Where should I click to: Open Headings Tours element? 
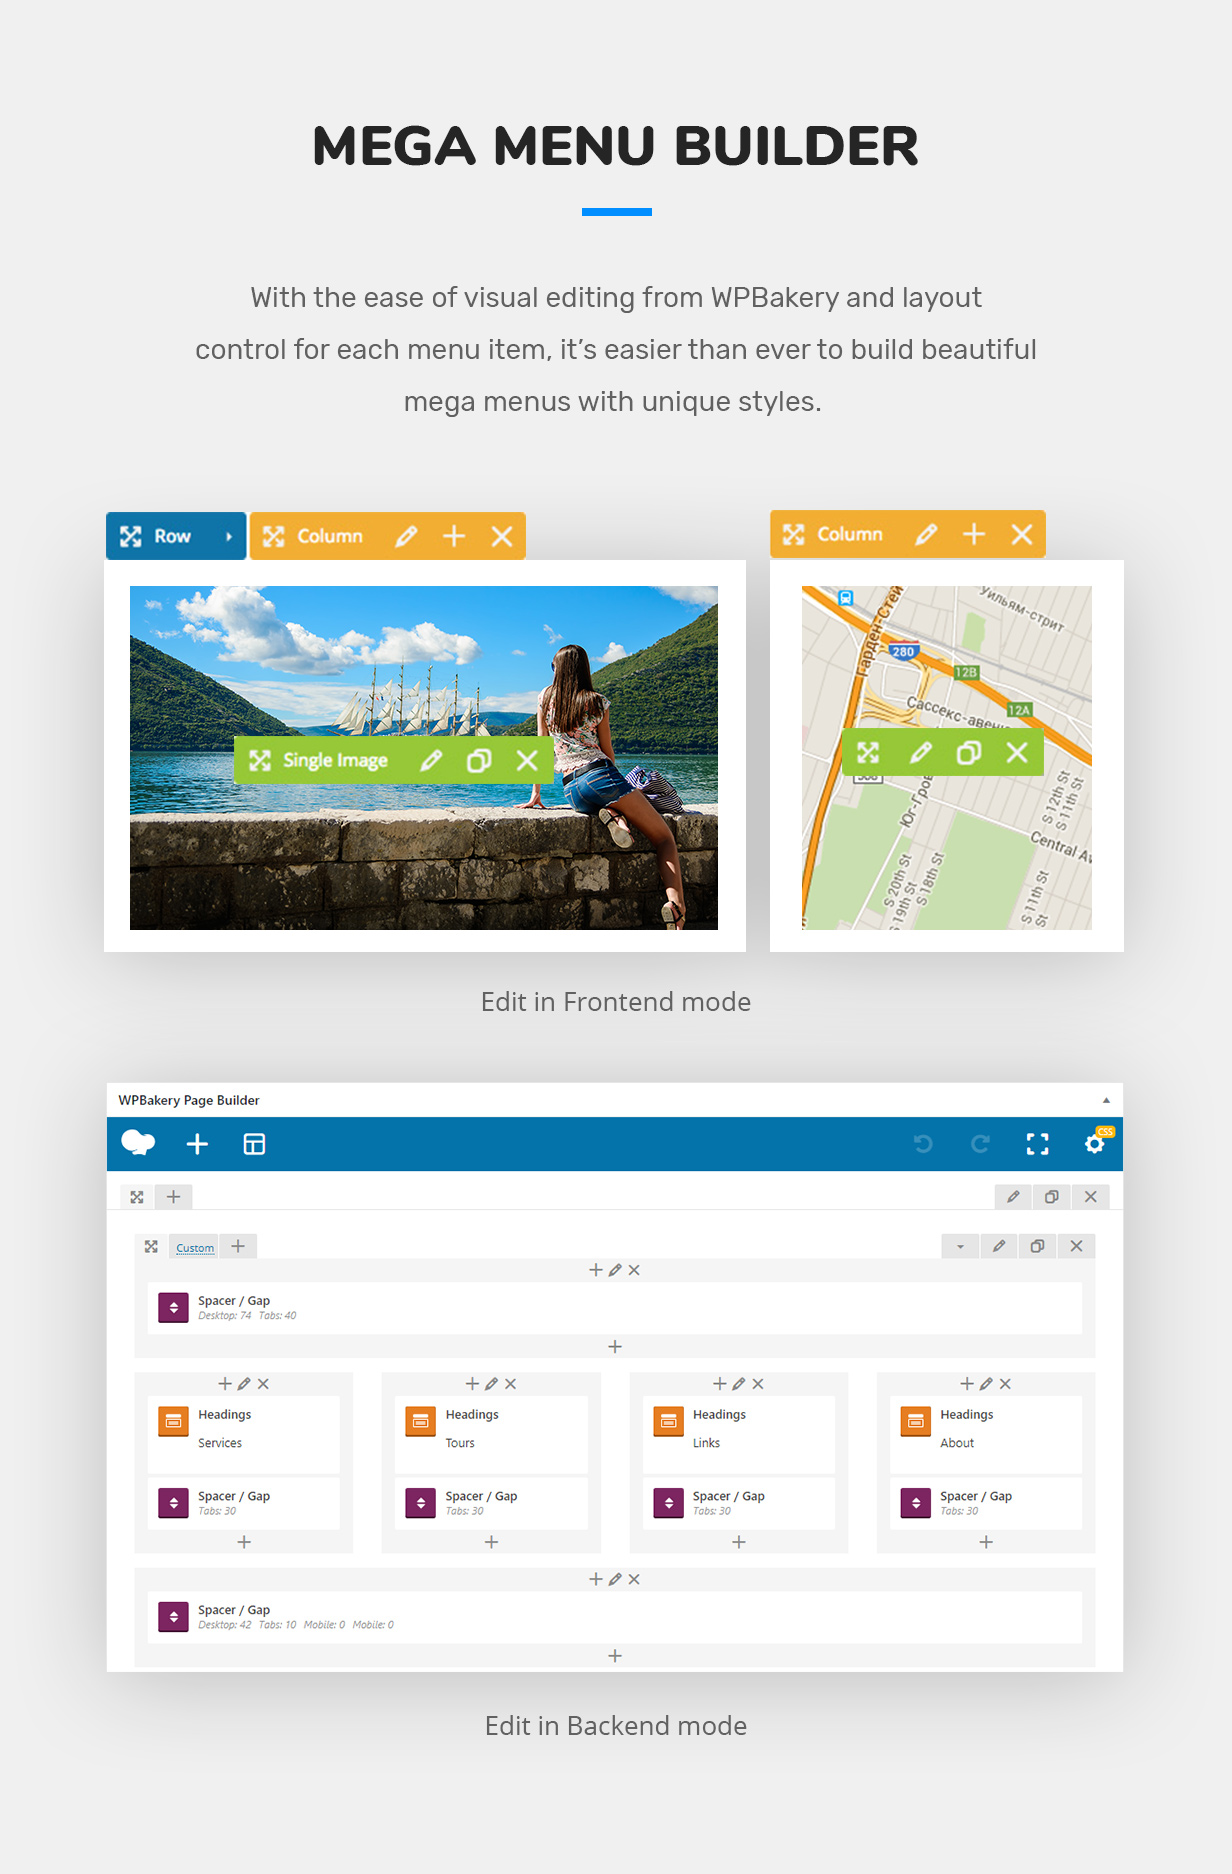tap(491, 1434)
